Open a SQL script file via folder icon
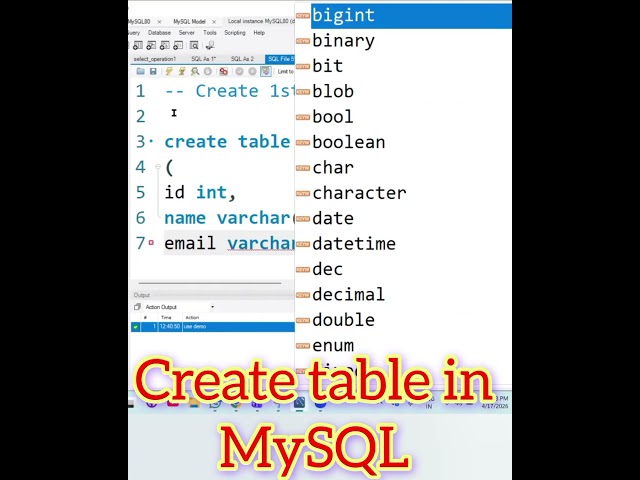The image size is (640, 480). (140, 71)
